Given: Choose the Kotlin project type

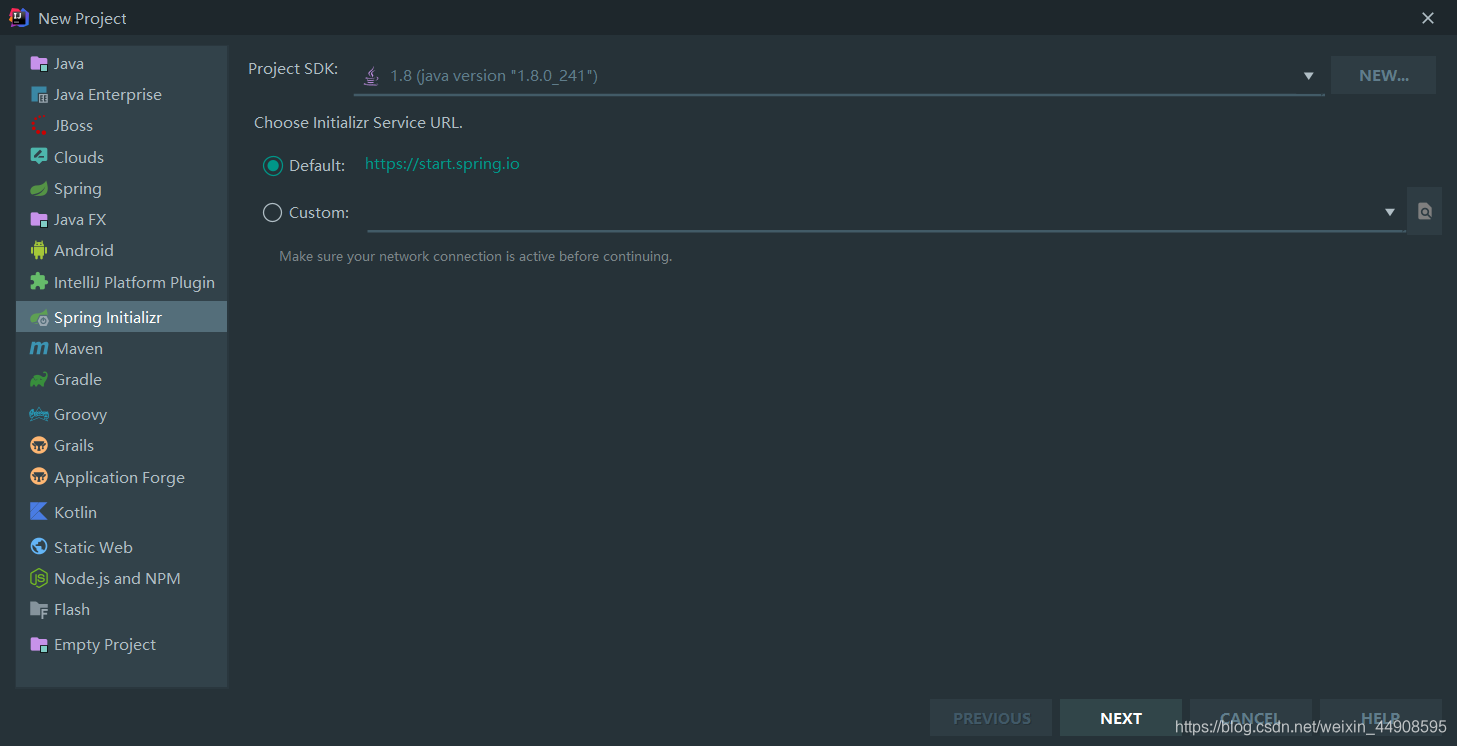Looking at the screenshot, I should [121, 512].
